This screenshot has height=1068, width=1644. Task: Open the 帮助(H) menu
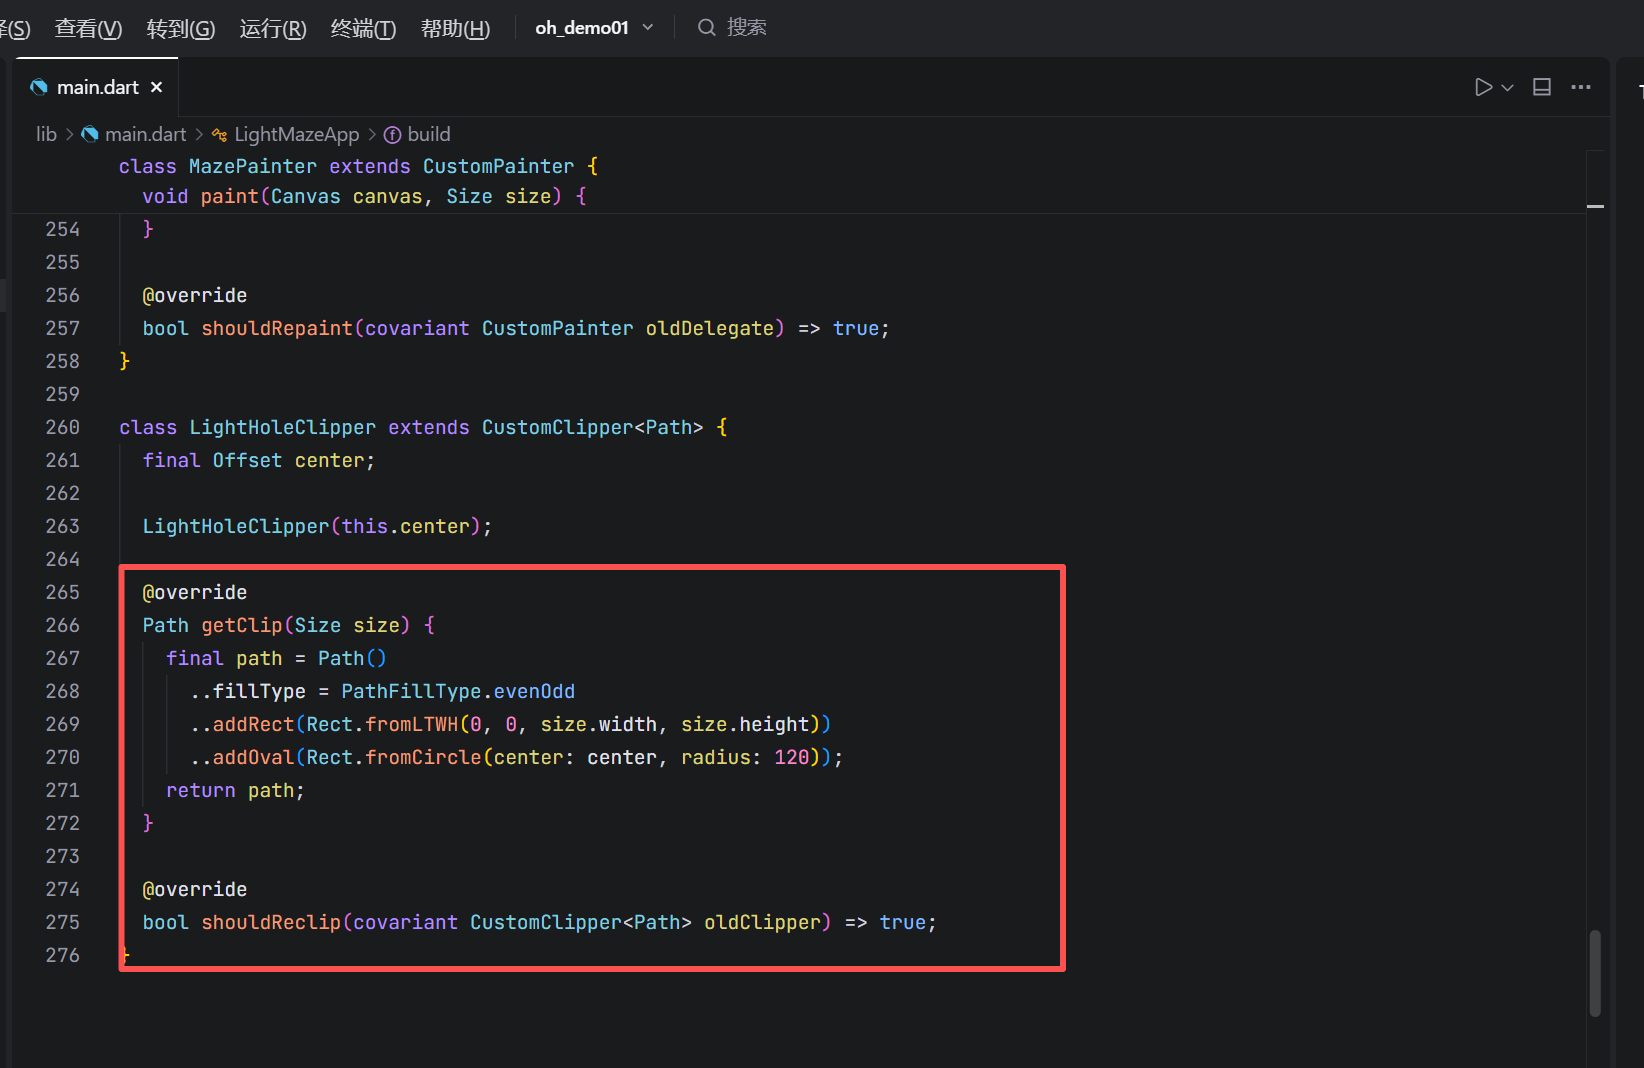tap(455, 28)
